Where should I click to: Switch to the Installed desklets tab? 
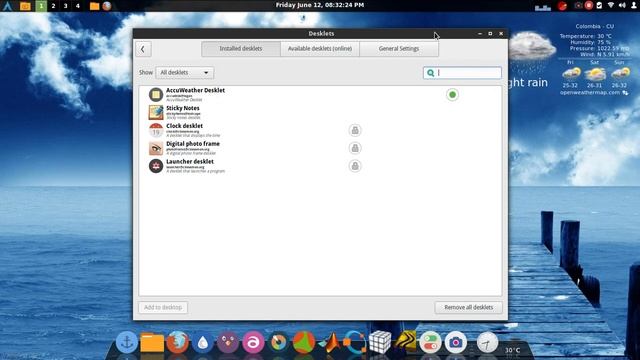click(241, 49)
